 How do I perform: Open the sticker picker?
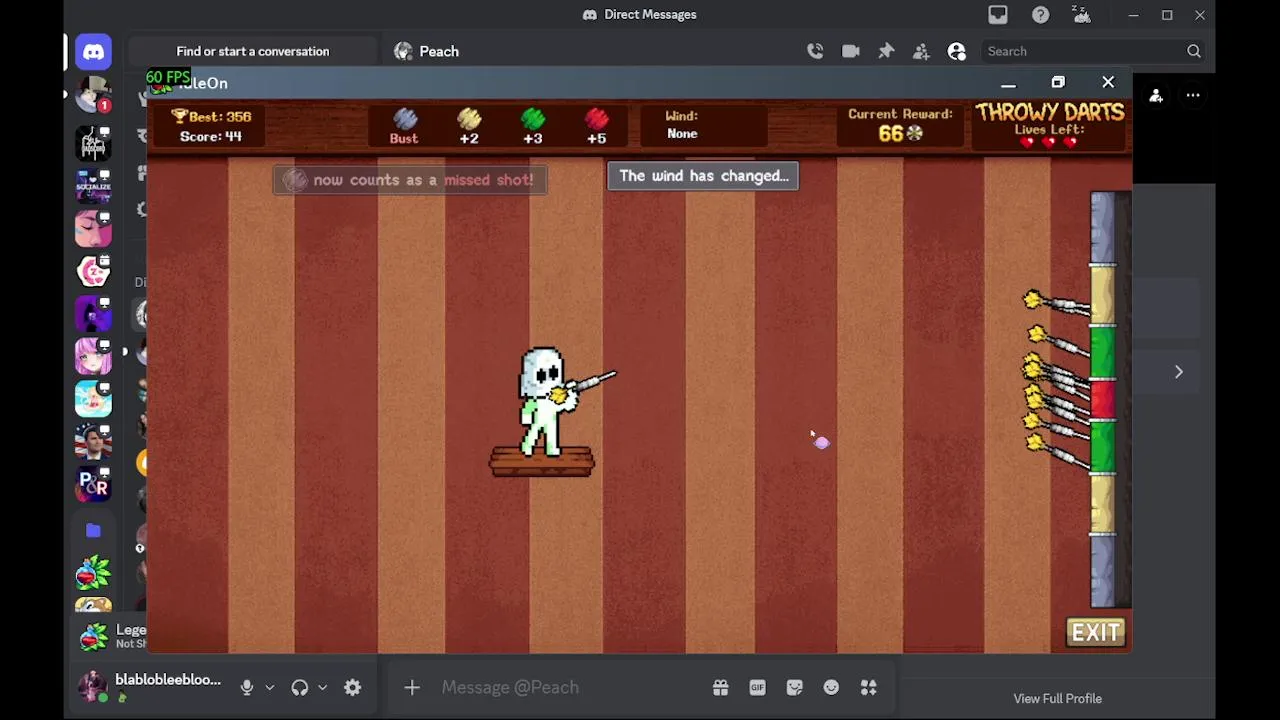pyautogui.click(x=794, y=687)
